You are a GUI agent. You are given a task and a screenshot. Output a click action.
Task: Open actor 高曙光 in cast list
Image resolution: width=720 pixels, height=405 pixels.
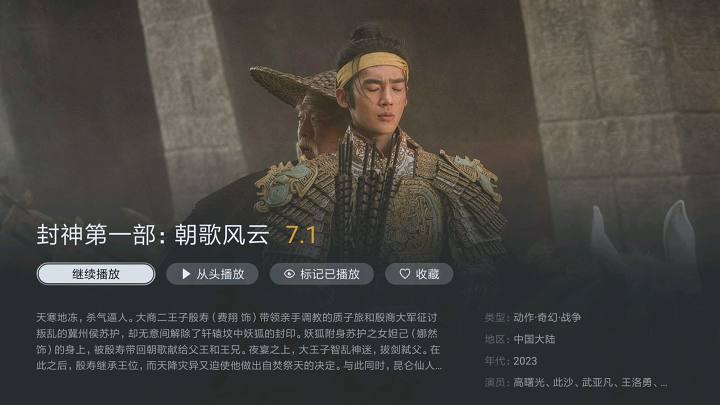[529, 382]
